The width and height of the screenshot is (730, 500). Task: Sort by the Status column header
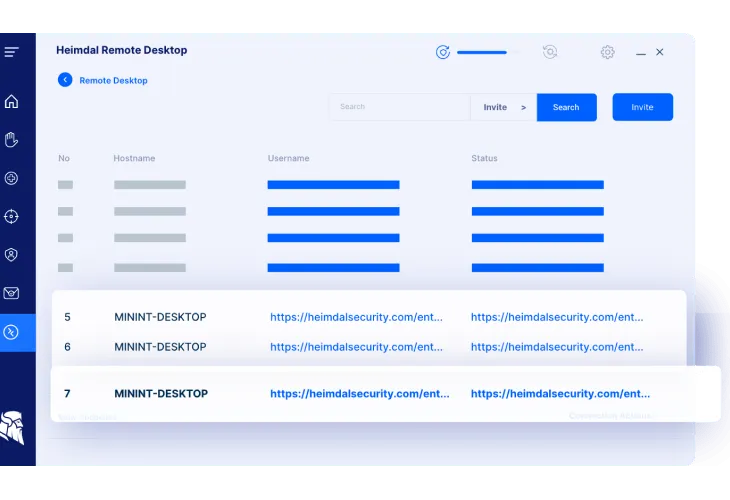click(x=484, y=158)
